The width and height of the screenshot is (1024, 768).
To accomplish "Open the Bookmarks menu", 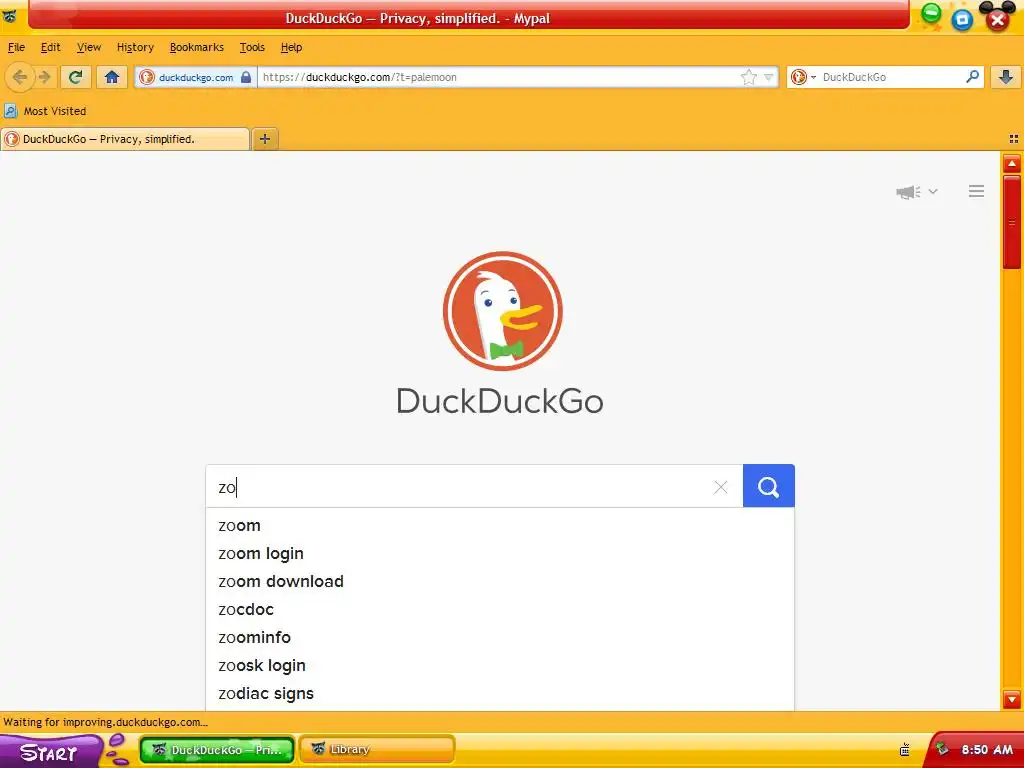I will pos(197,47).
